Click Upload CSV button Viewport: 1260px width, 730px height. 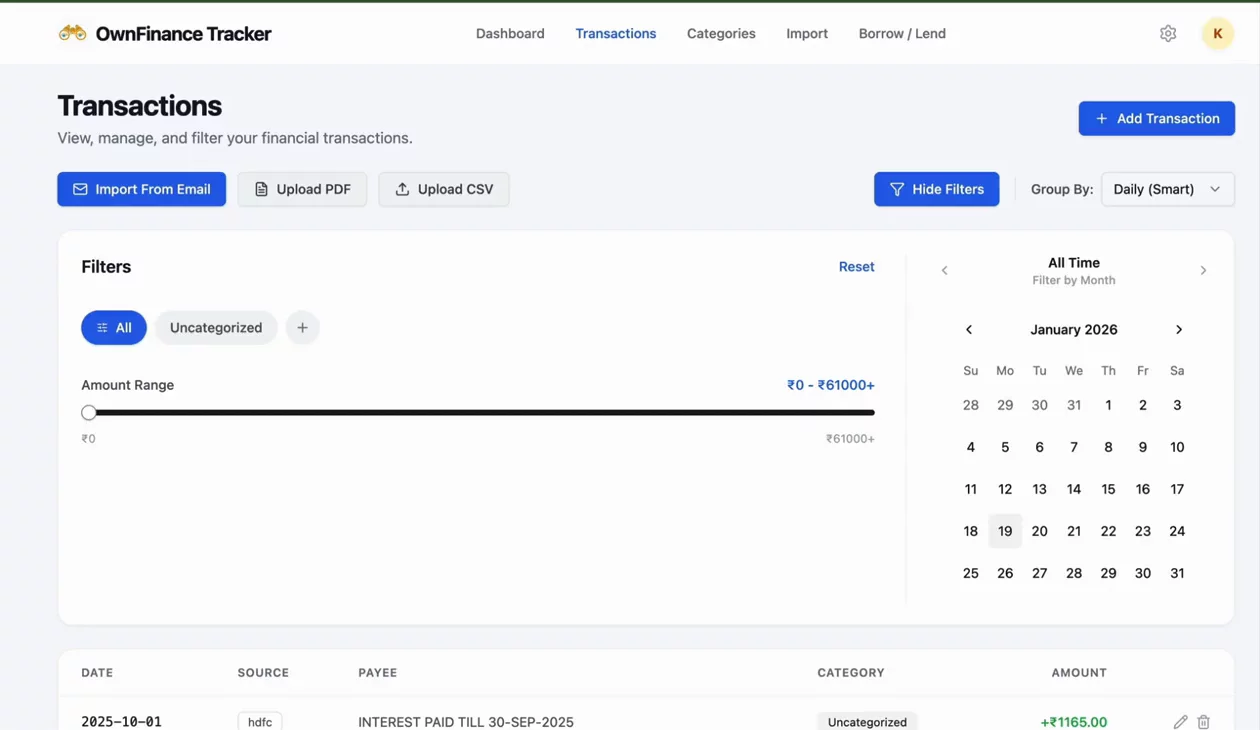click(x=444, y=189)
